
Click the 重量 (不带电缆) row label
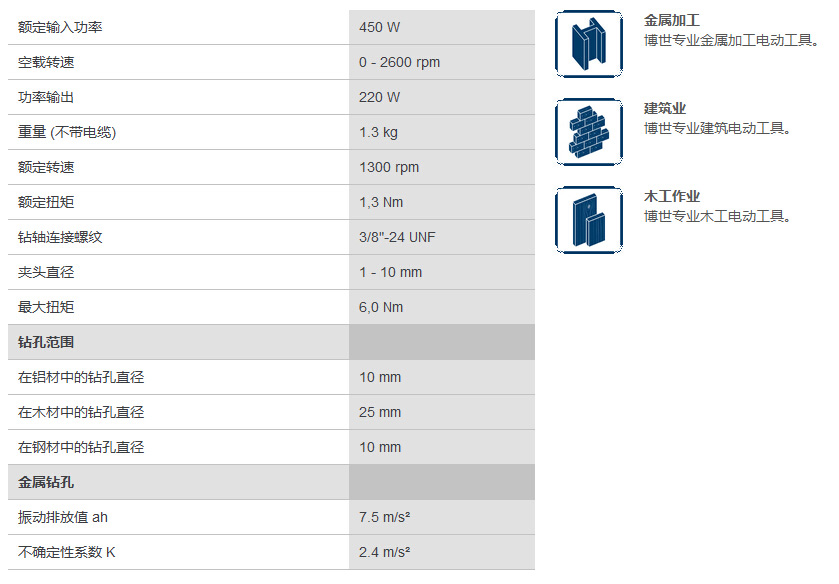tap(67, 132)
